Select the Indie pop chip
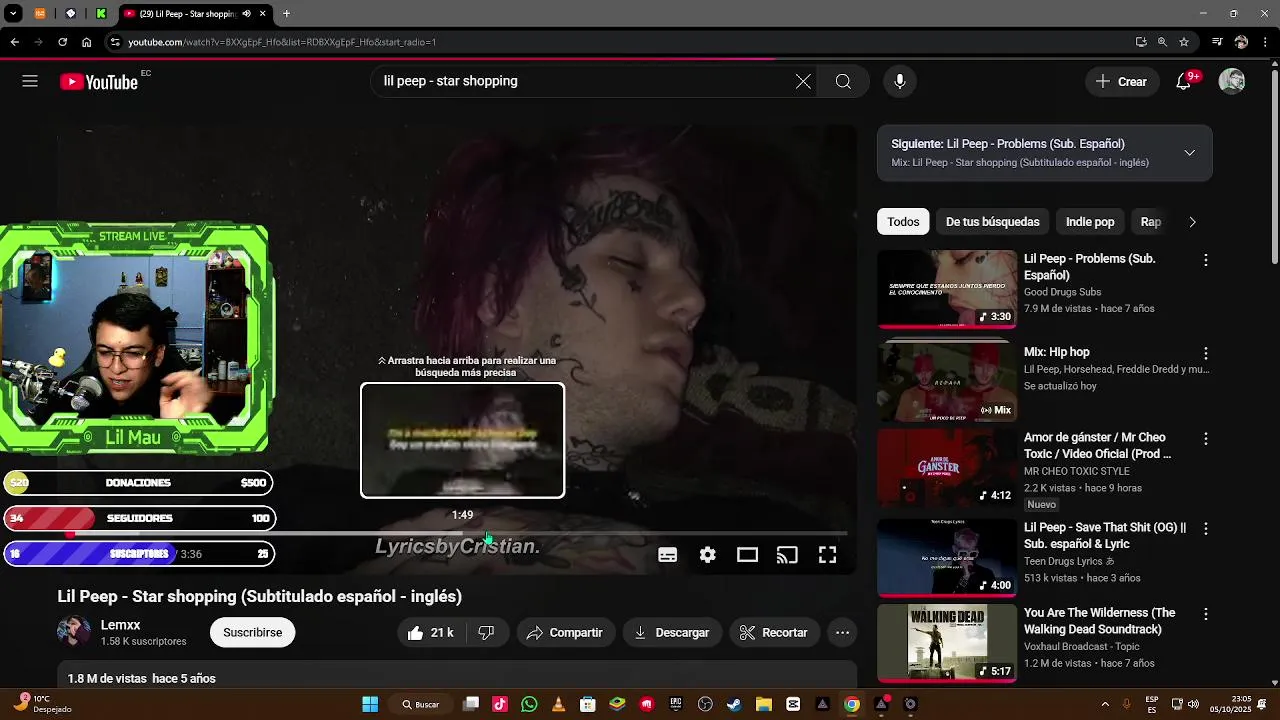 coord(1090,222)
